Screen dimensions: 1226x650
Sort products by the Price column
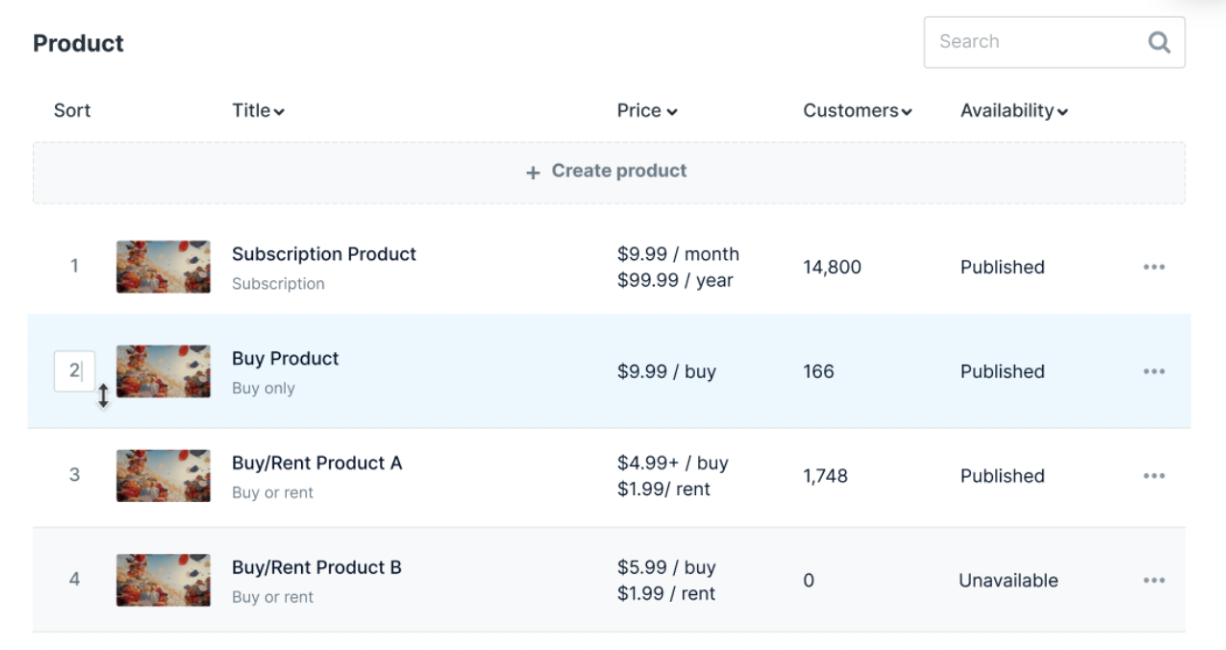[646, 111]
